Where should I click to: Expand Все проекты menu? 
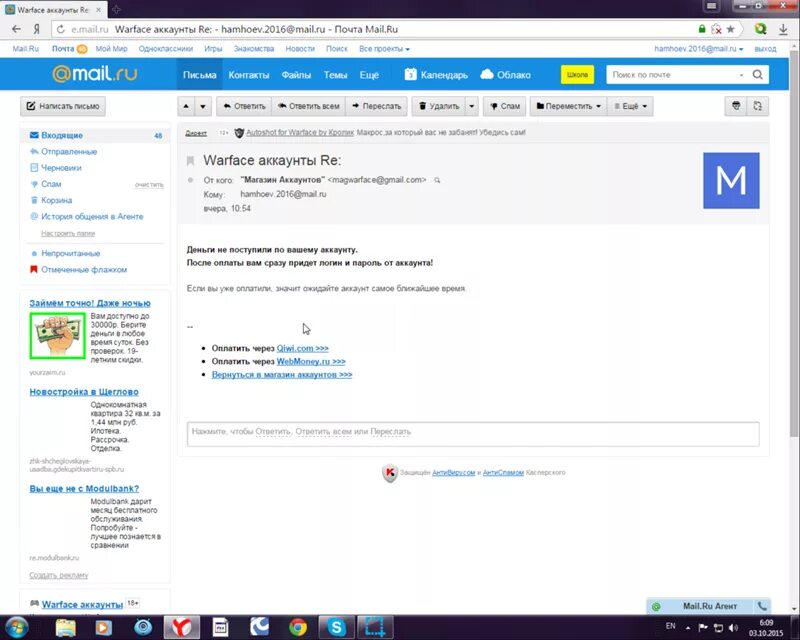(x=384, y=49)
